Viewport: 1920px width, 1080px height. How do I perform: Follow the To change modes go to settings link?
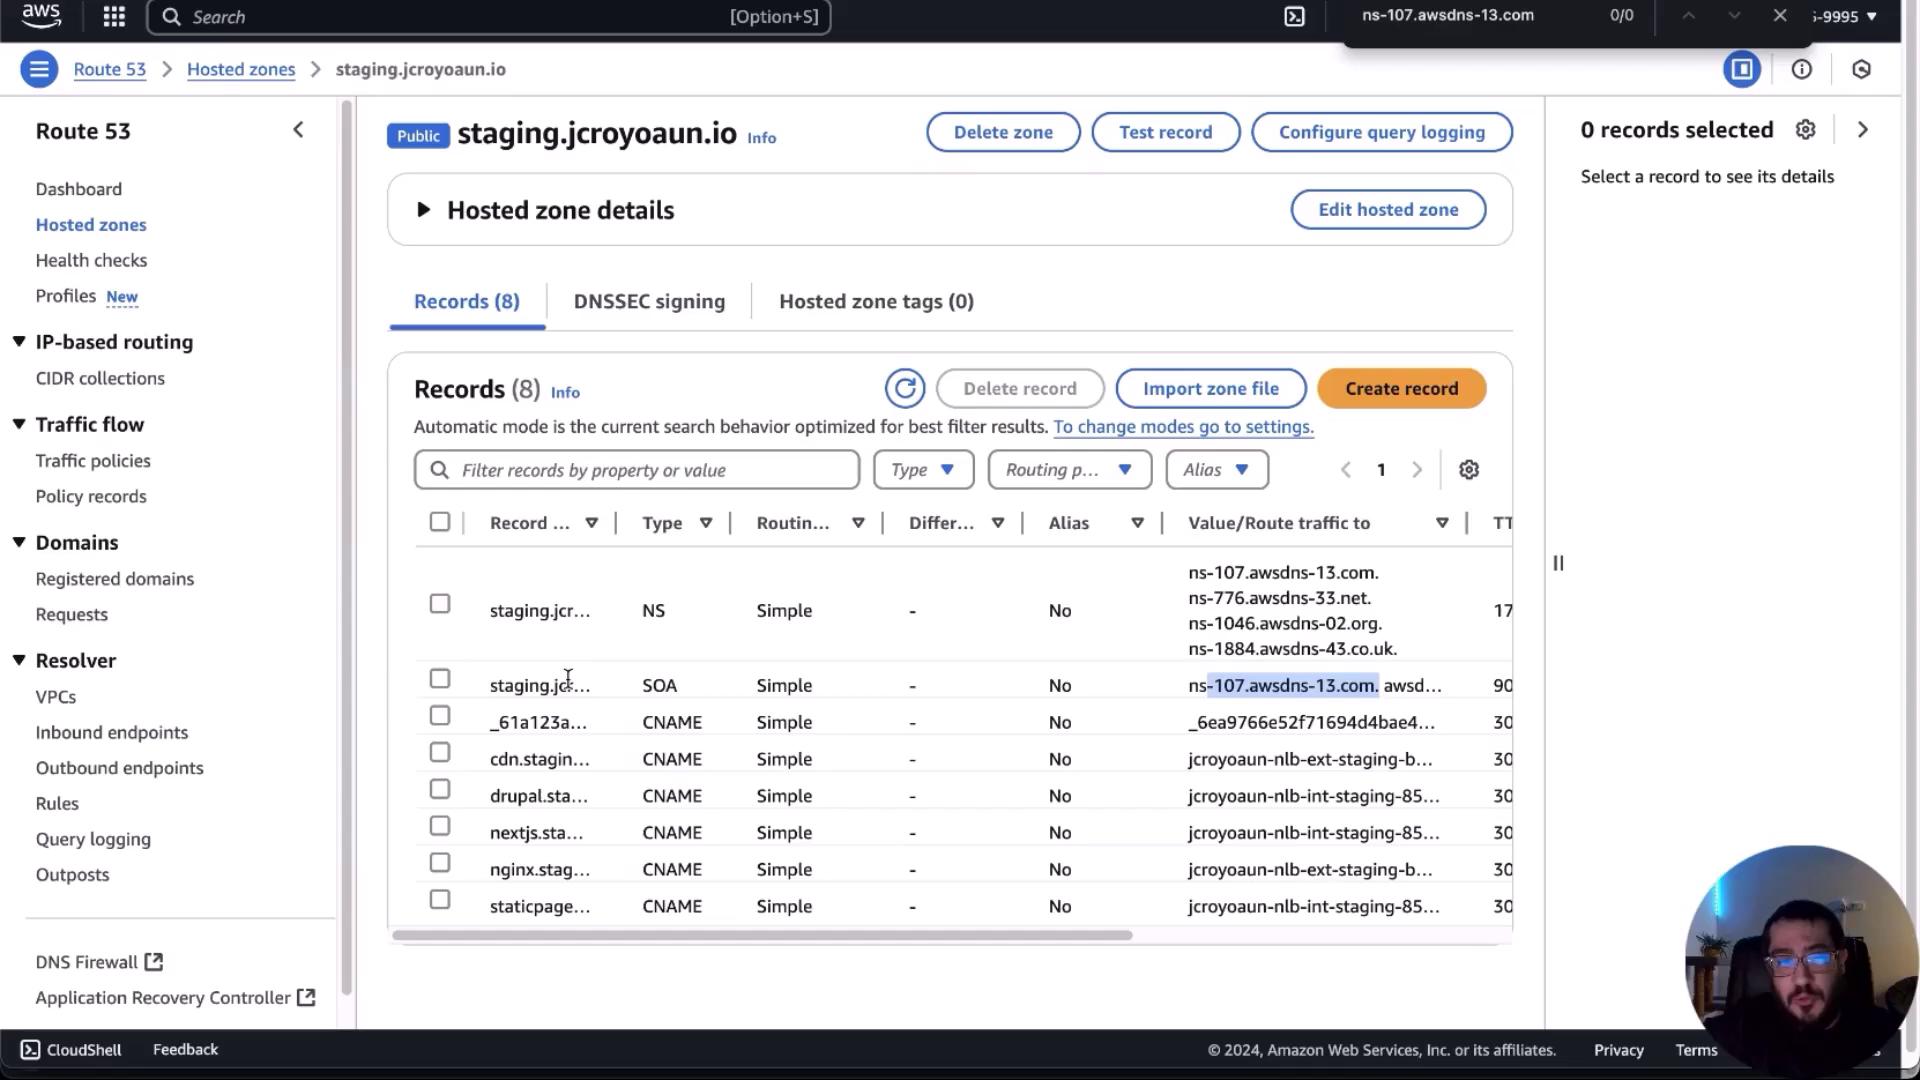click(x=1183, y=427)
